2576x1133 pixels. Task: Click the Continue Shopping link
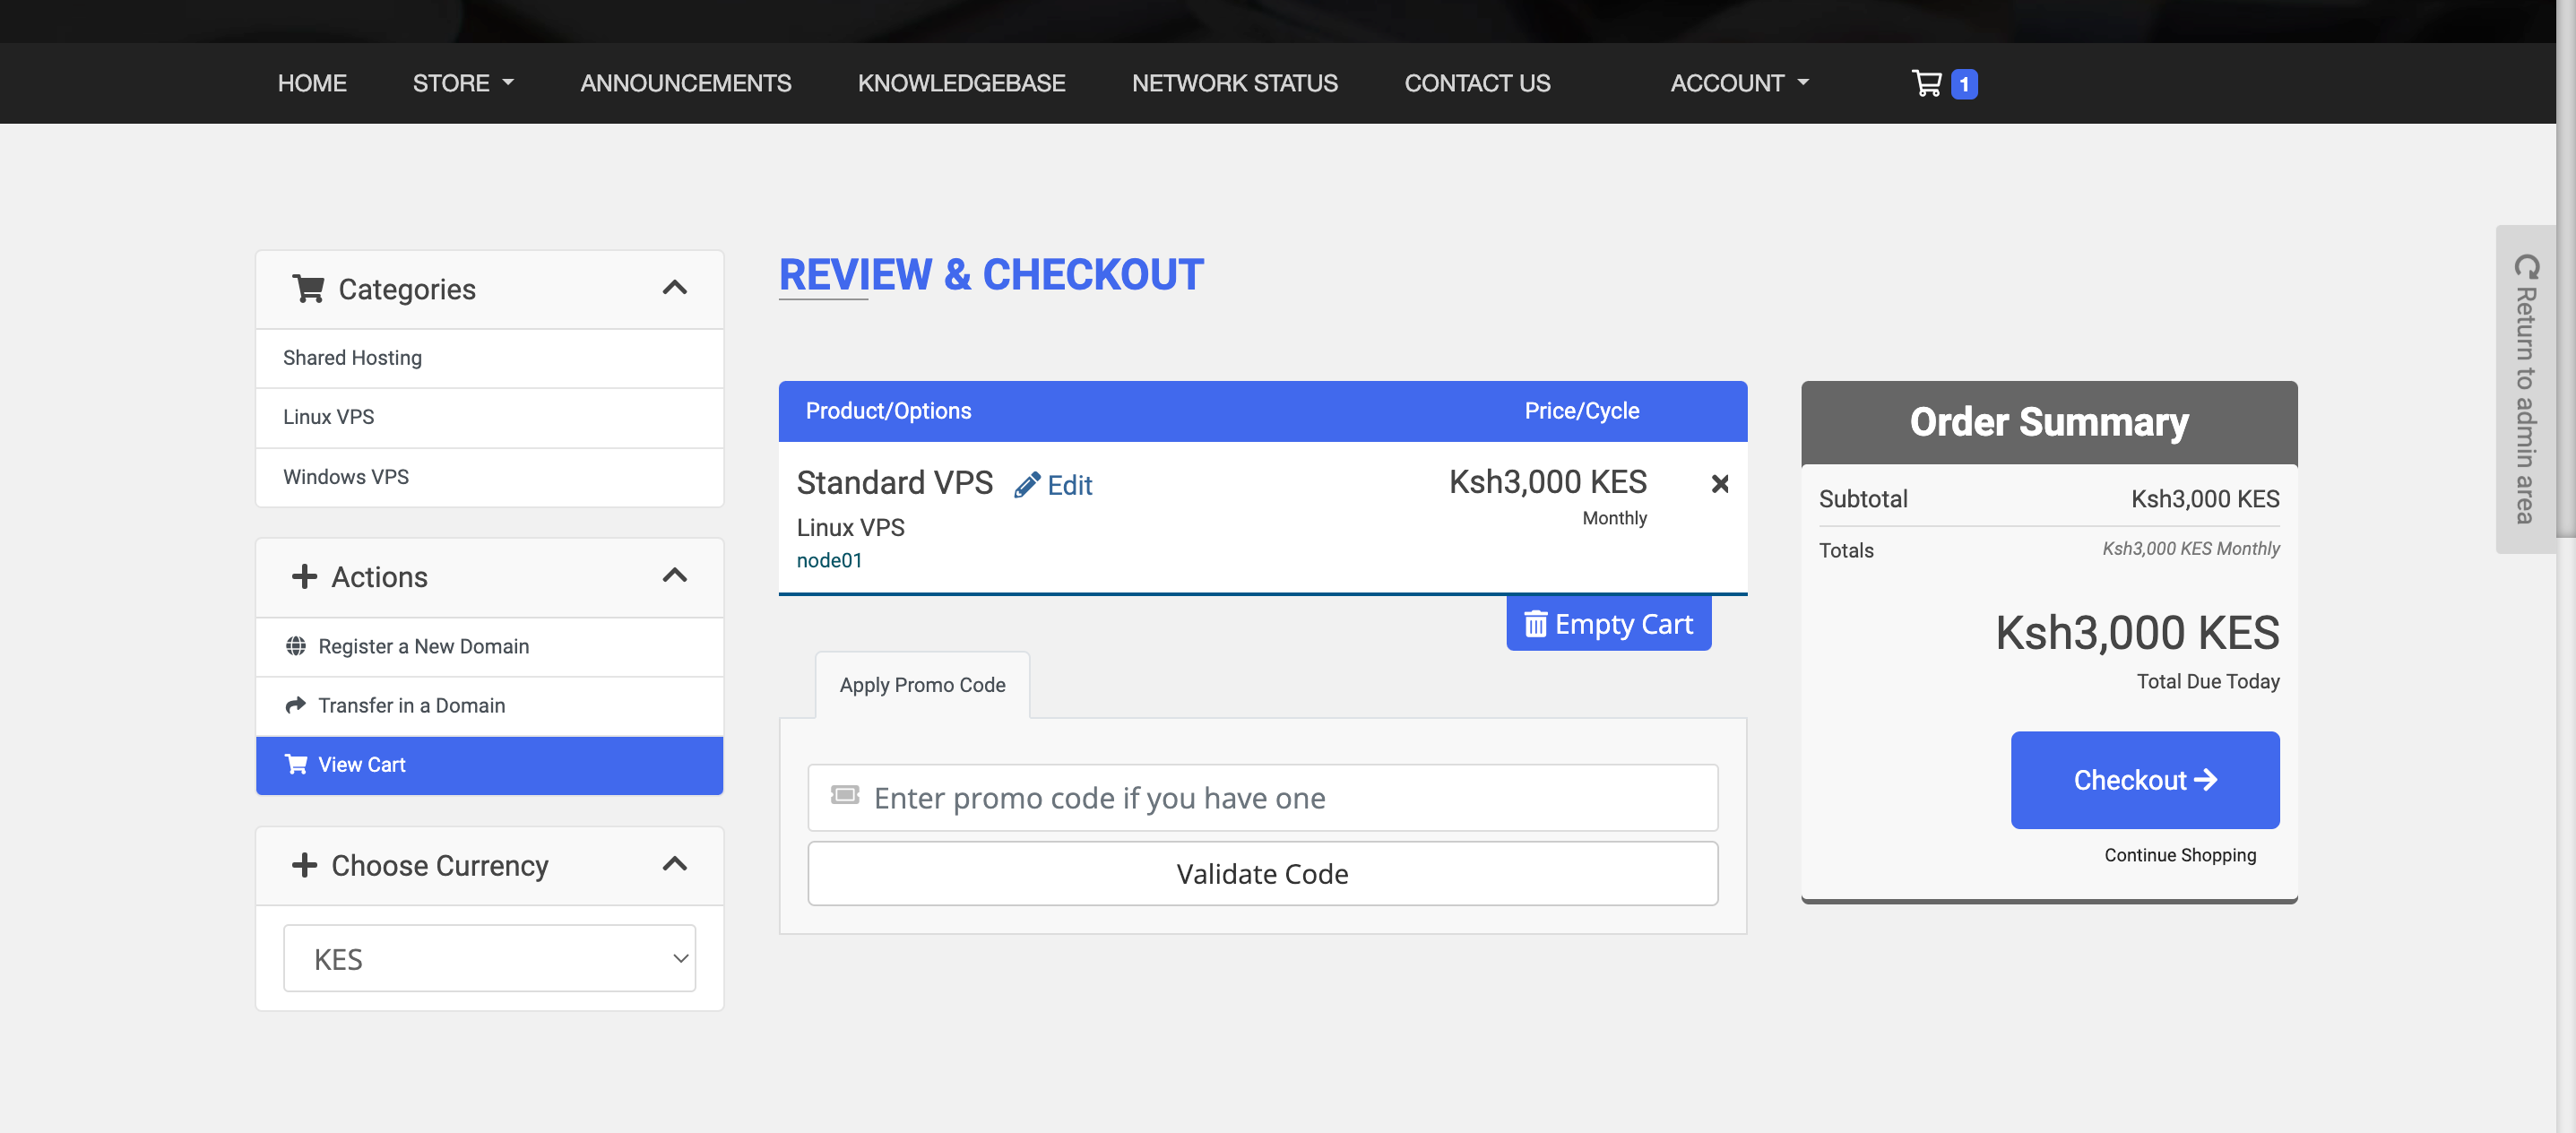[2179, 855]
